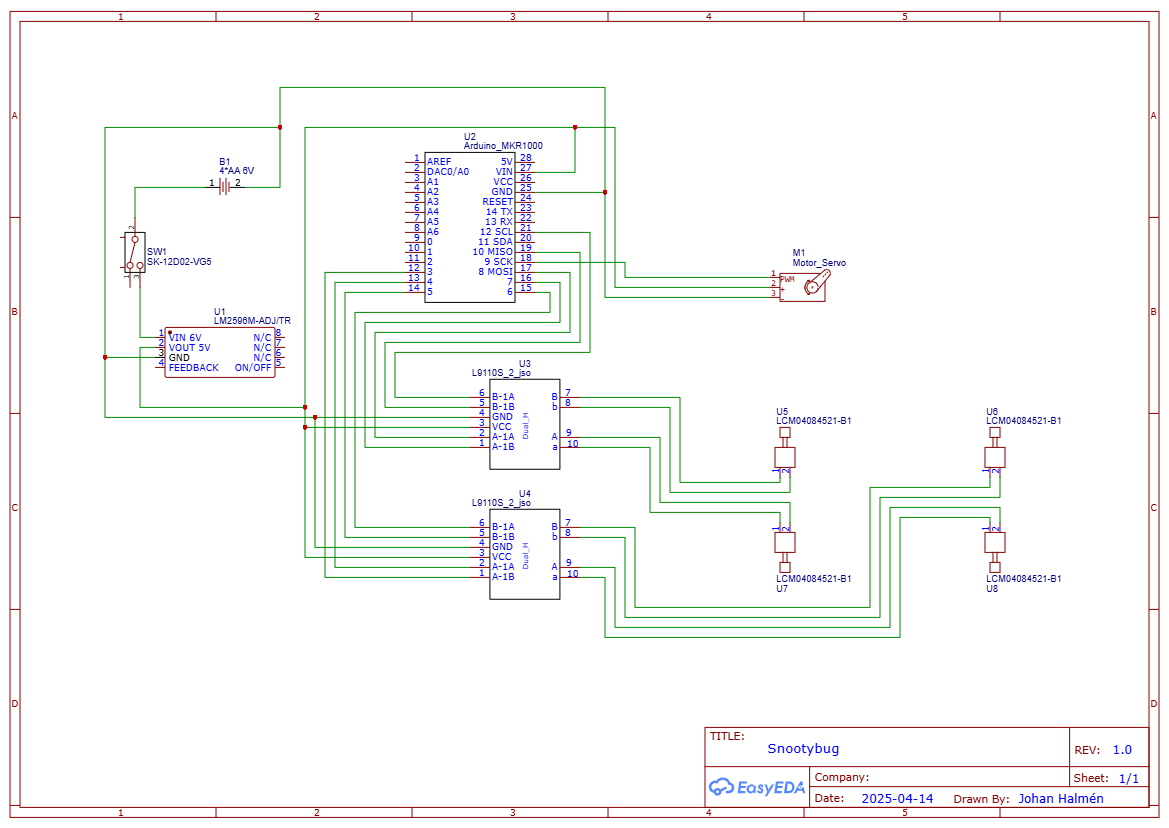Select the U5 motor symbol
1169x828 pixels.
click(x=784, y=452)
